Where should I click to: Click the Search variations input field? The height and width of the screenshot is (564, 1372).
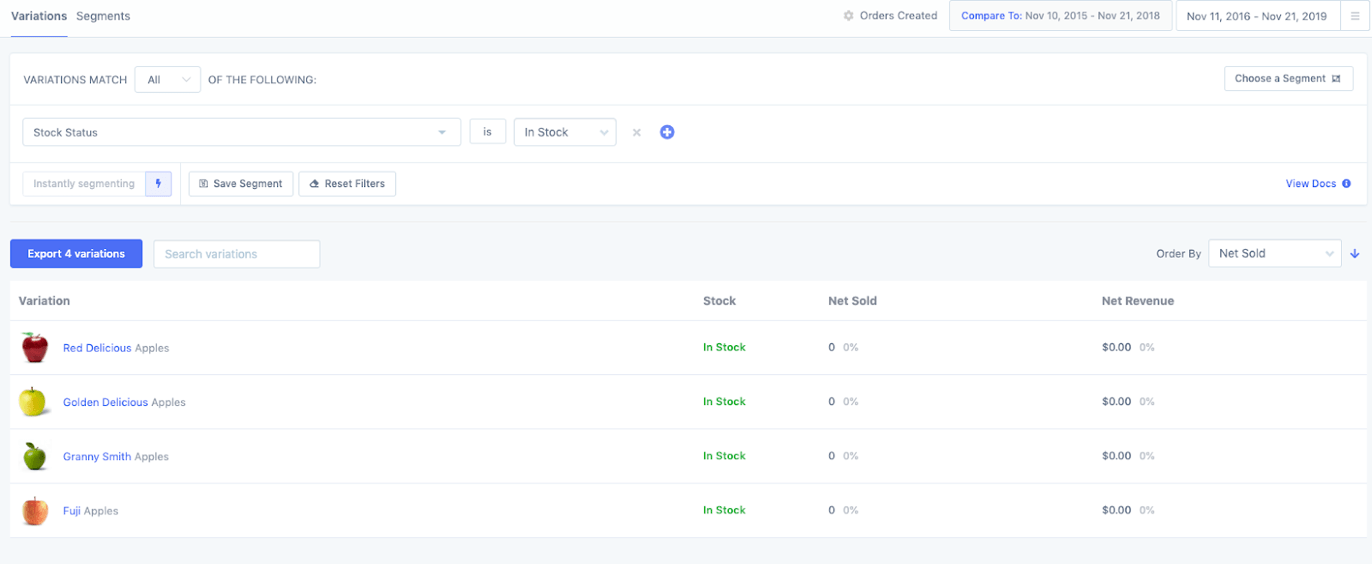pos(236,254)
